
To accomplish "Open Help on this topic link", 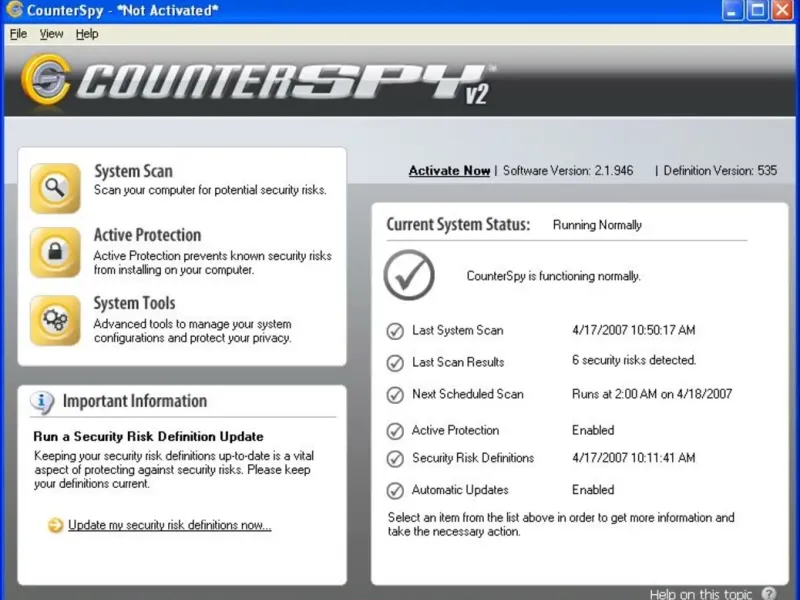I will click(701, 594).
